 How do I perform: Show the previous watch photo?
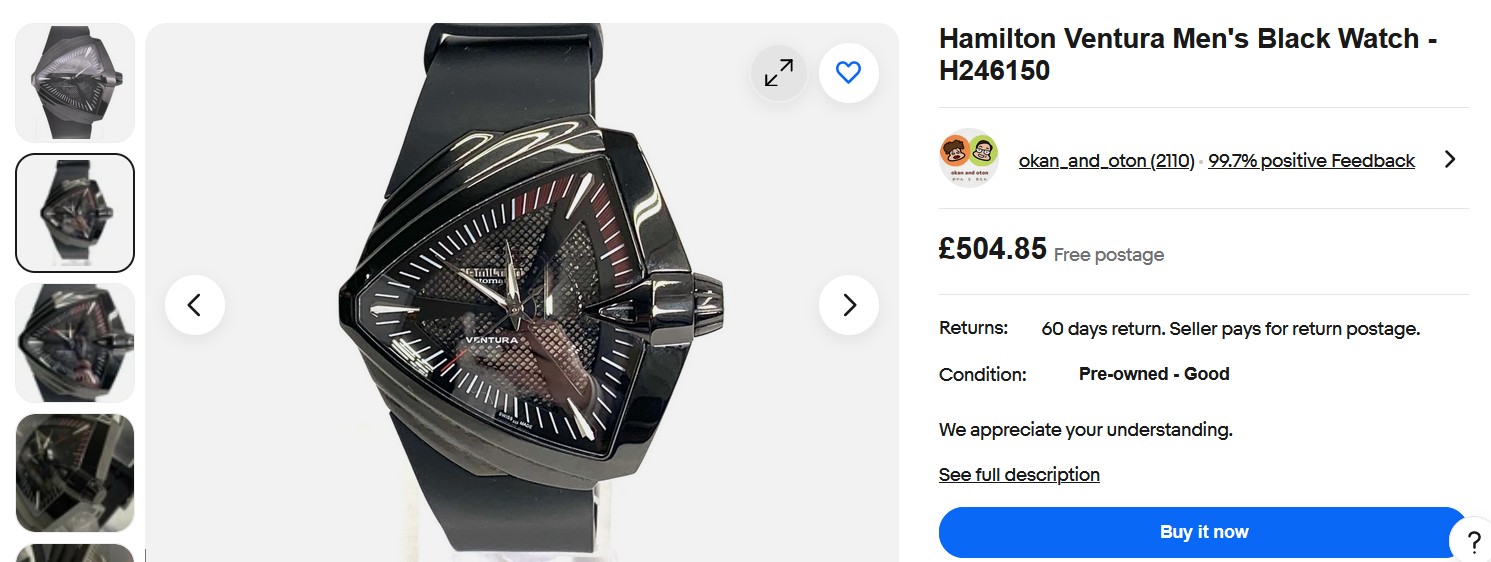[195, 305]
